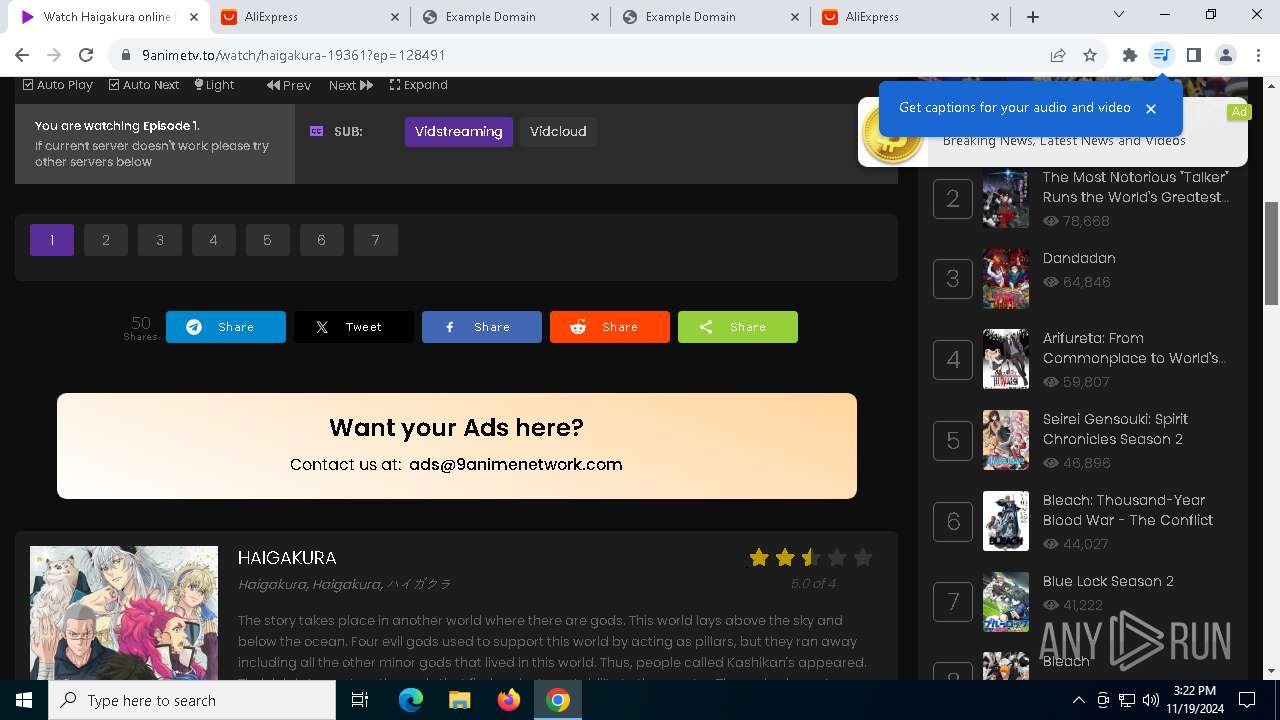Open the Chrome profile avatar
Viewport: 1280px width, 720px height.
pyautogui.click(x=1225, y=56)
